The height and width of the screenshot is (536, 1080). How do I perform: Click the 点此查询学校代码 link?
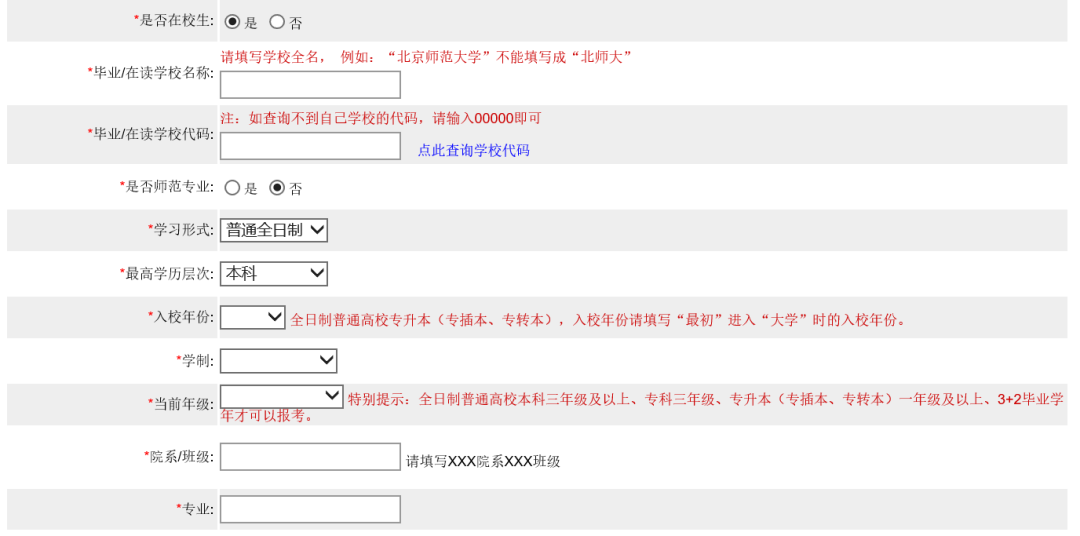[473, 150]
